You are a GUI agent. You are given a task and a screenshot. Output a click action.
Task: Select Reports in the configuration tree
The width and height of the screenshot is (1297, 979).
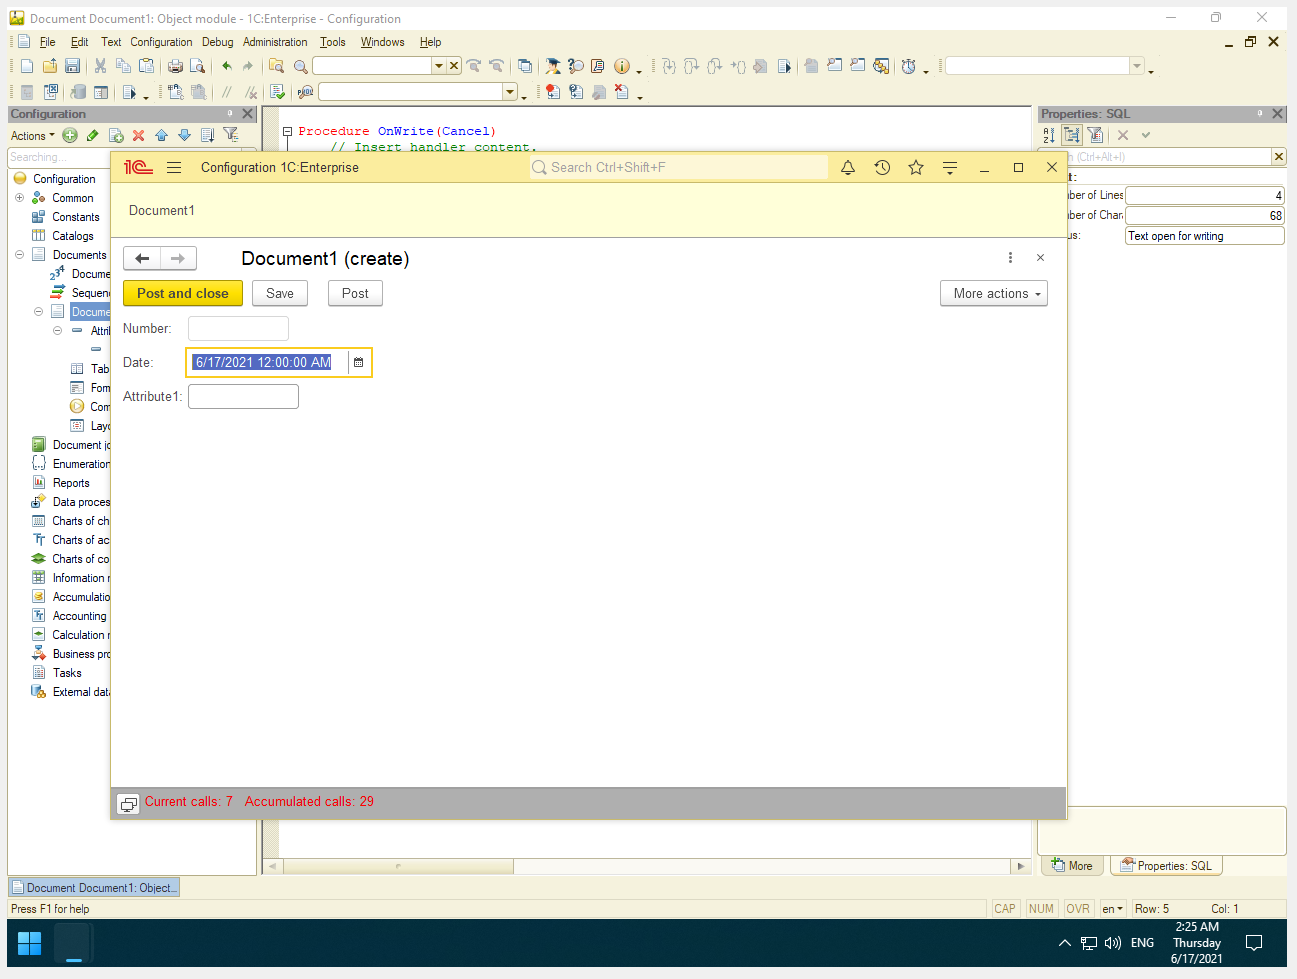pyautogui.click(x=71, y=483)
